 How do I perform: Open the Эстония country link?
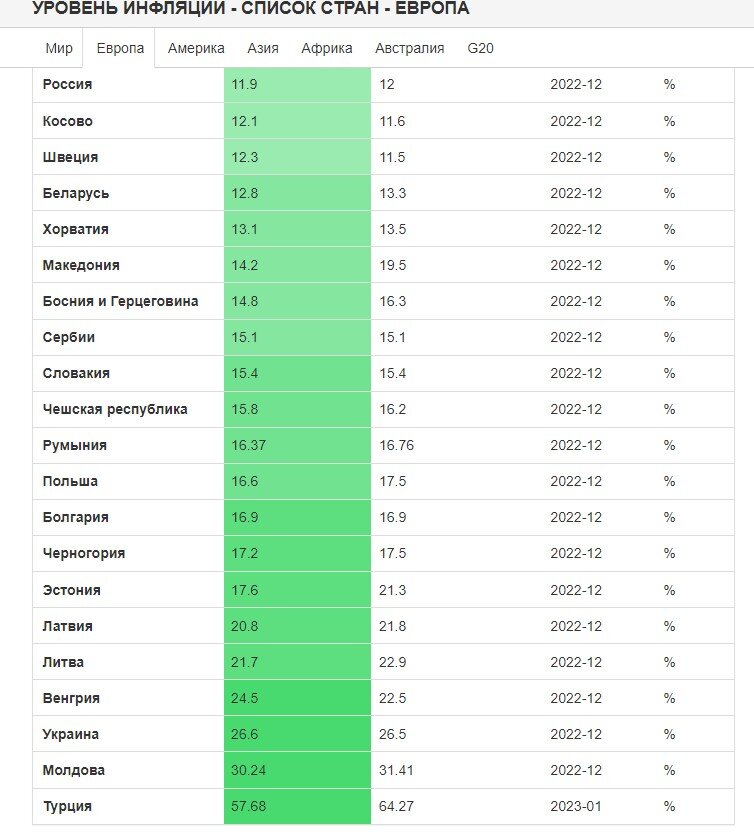71,590
